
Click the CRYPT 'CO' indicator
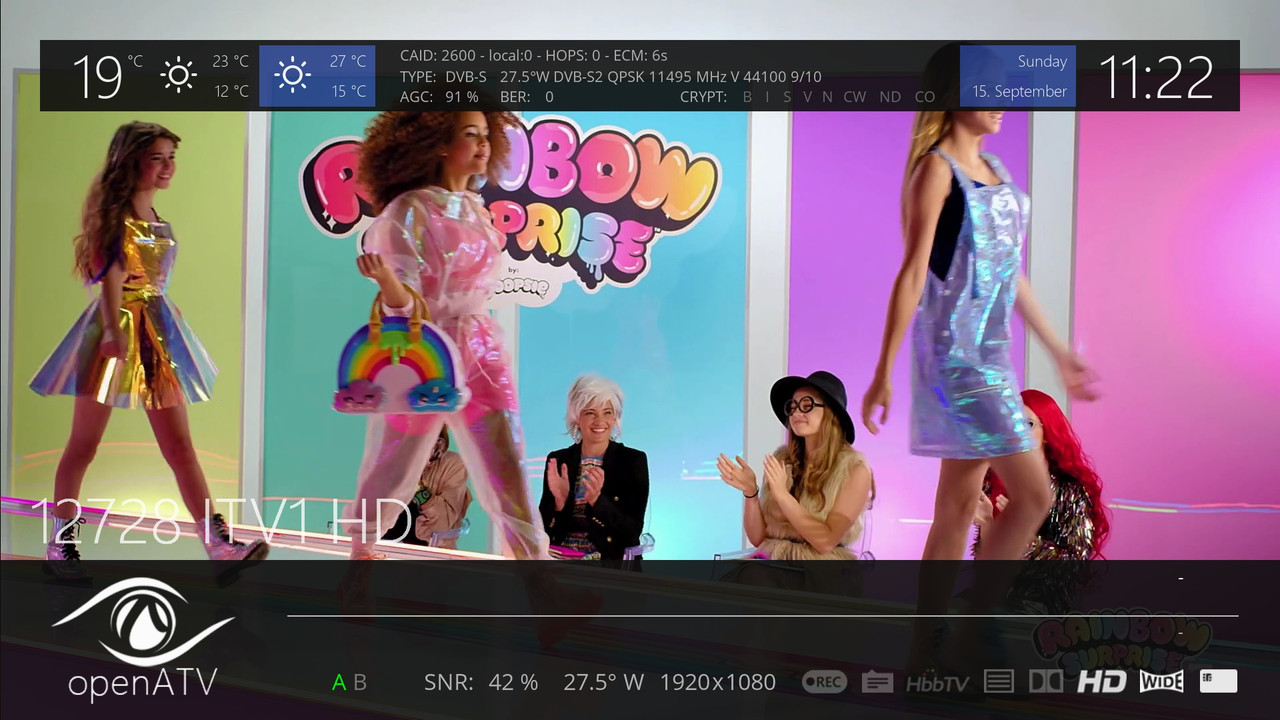925,97
